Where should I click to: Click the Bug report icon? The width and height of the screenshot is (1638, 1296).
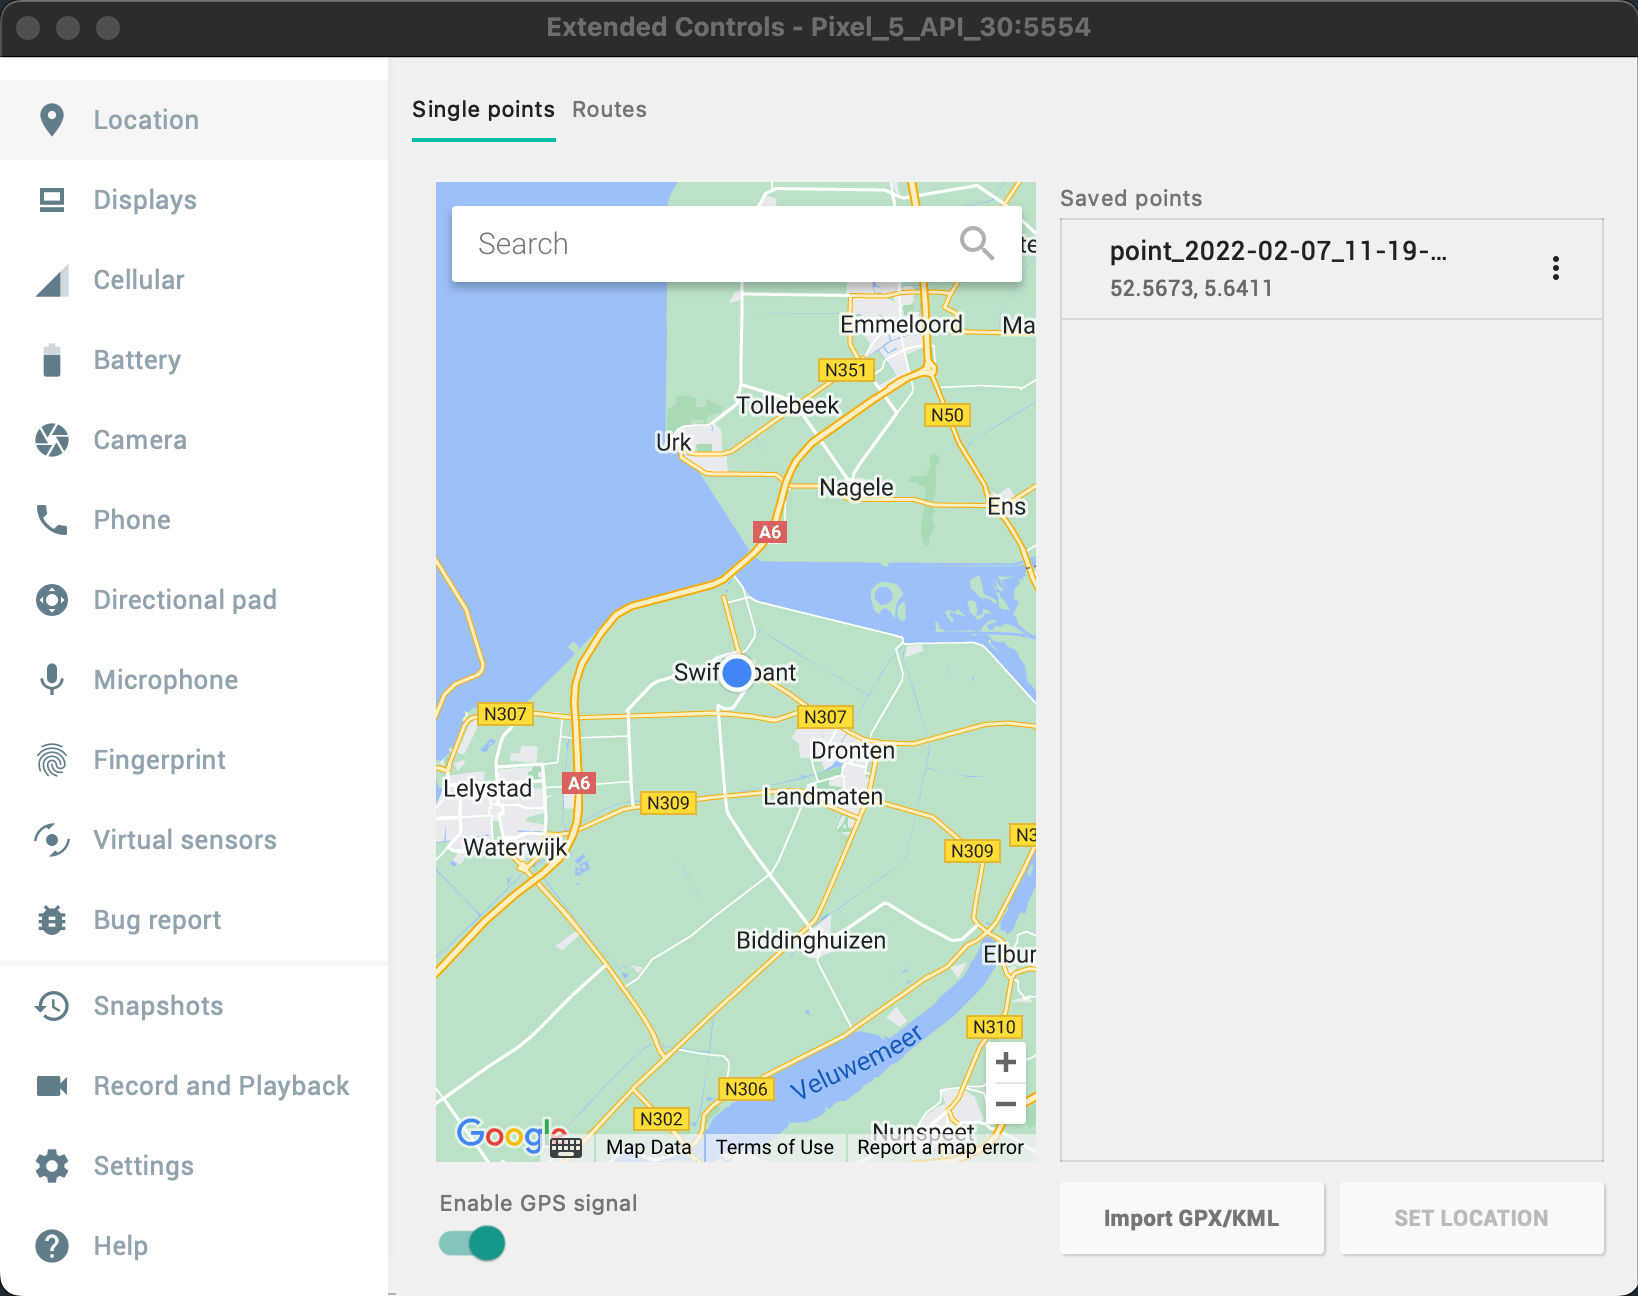51,920
